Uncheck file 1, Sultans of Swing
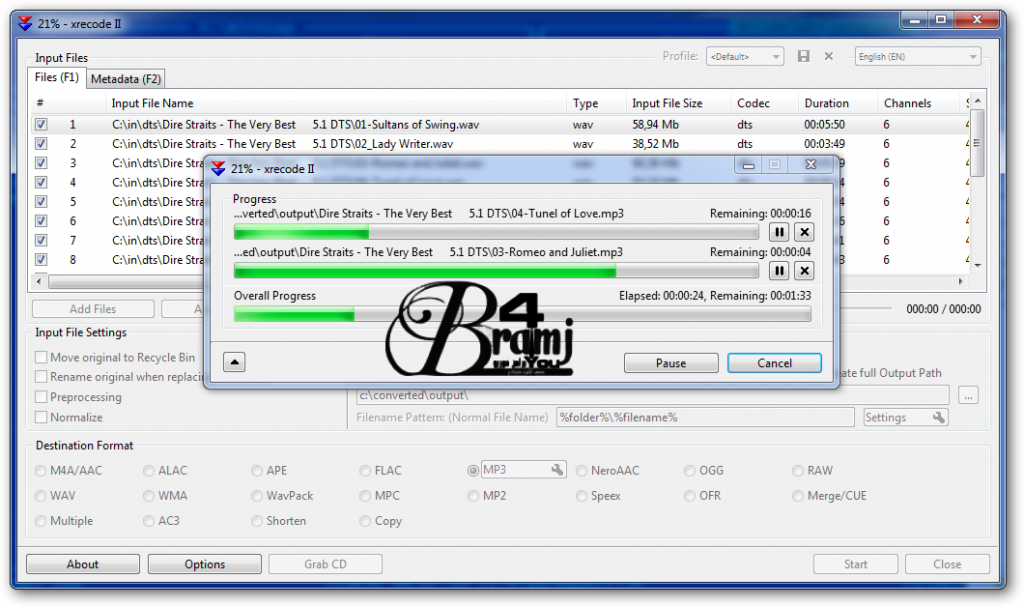 click(40, 124)
